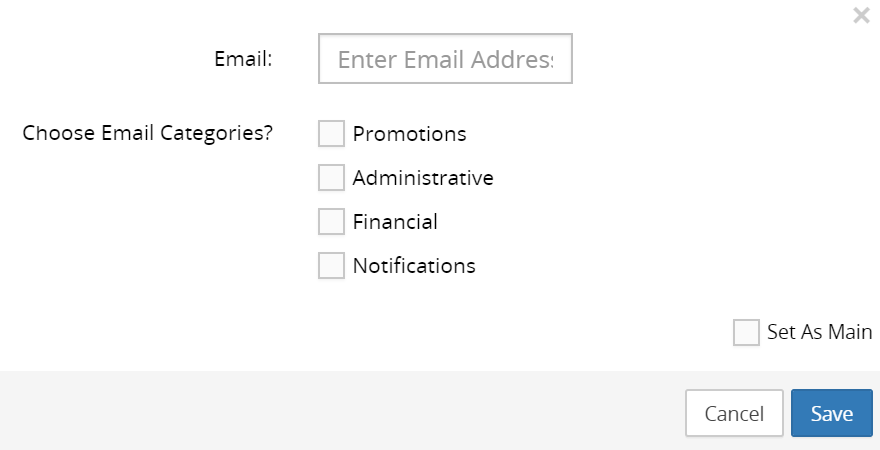The image size is (880, 450).
Task: Click the Notifications label text
Action: (x=414, y=266)
